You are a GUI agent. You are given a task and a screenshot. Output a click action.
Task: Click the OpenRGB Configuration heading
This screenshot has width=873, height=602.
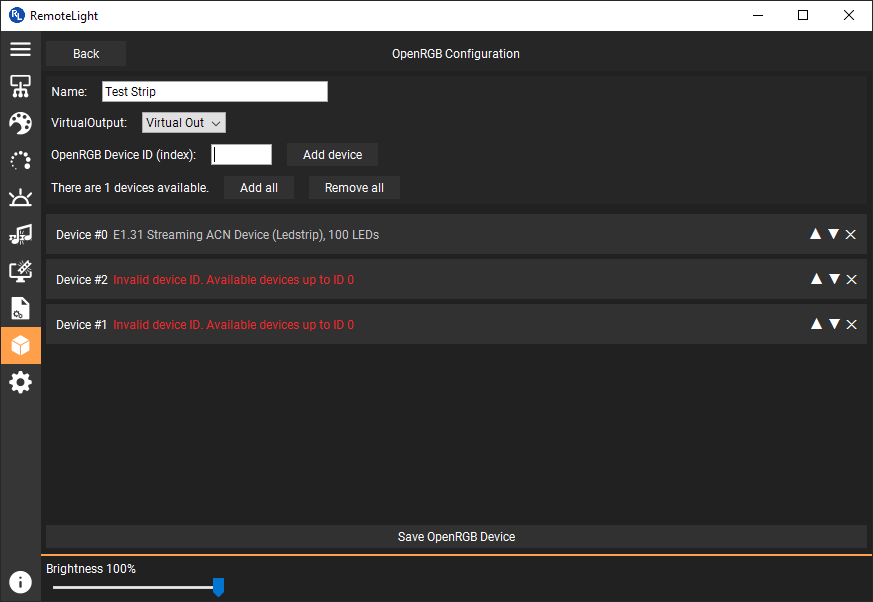pyautogui.click(x=455, y=53)
